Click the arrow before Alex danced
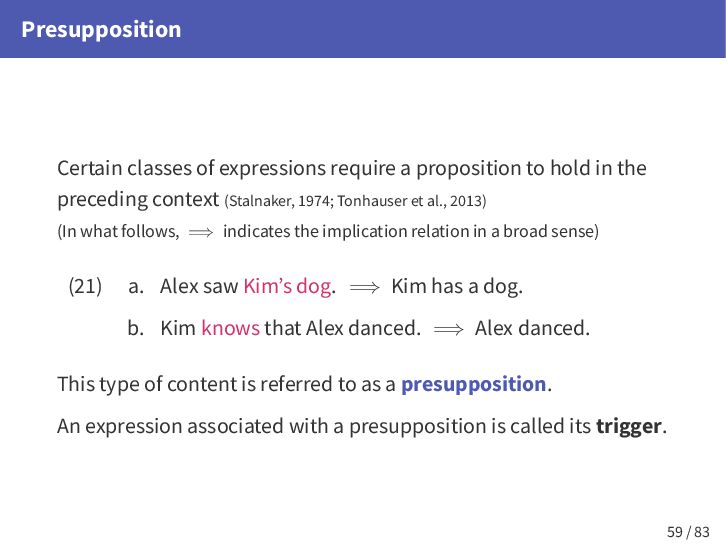726x544 pixels. tap(448, 328)
